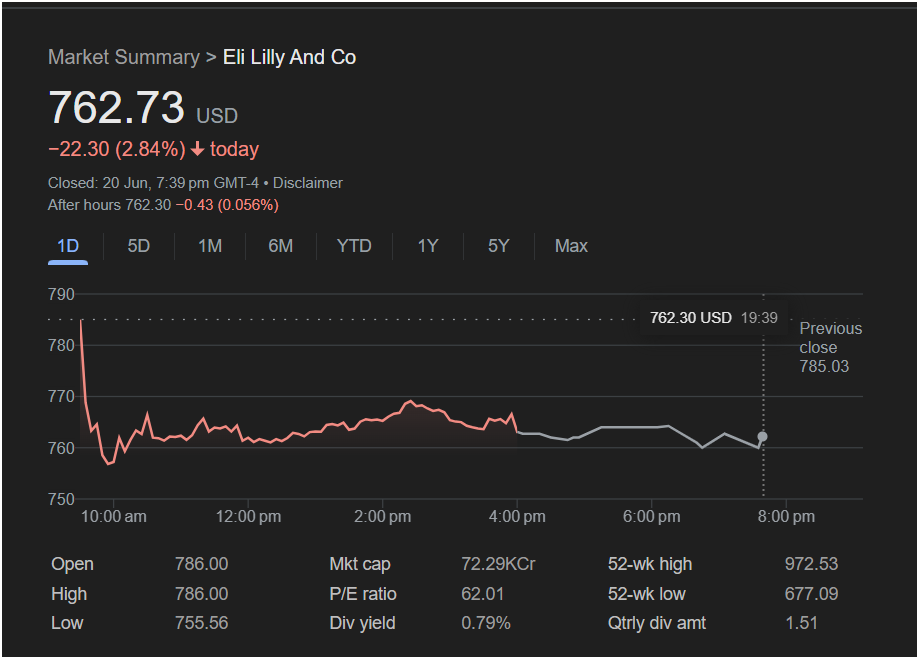Image resolution: width=919 pixels, height=659 pixels.
Task: Click the Mkt cap value 72.29KCr
Action: pyautogui.click(x=498, y=564)
